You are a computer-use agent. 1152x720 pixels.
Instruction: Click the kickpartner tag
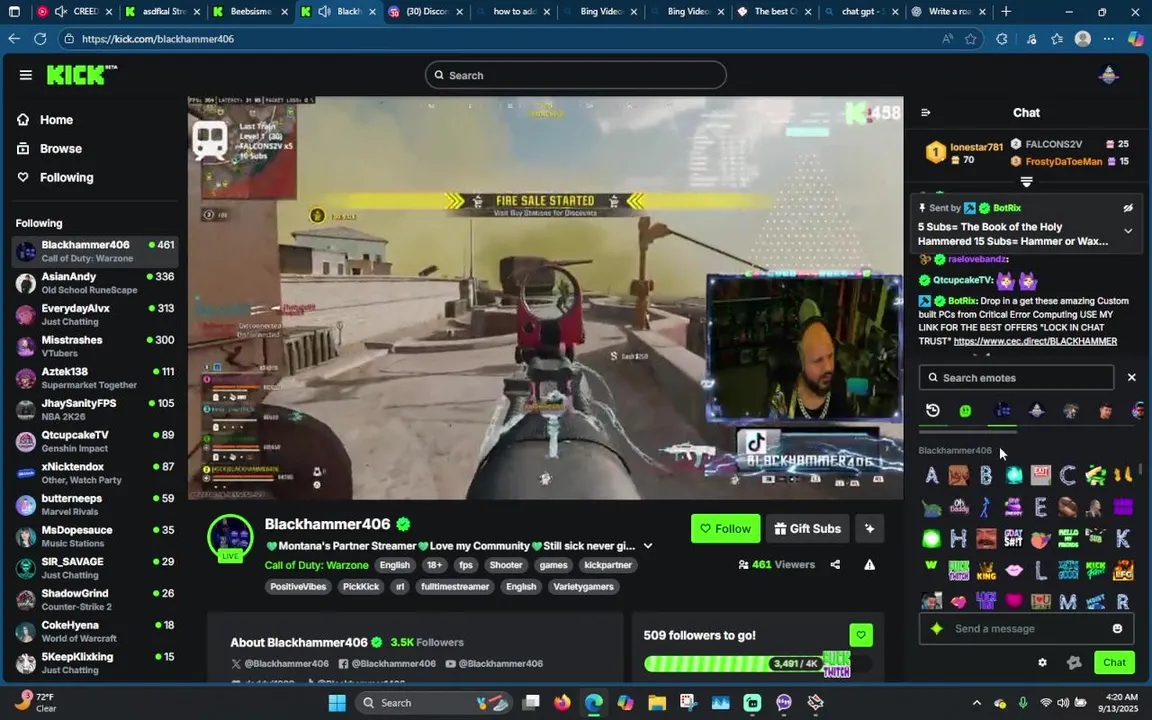click(607, 565)
